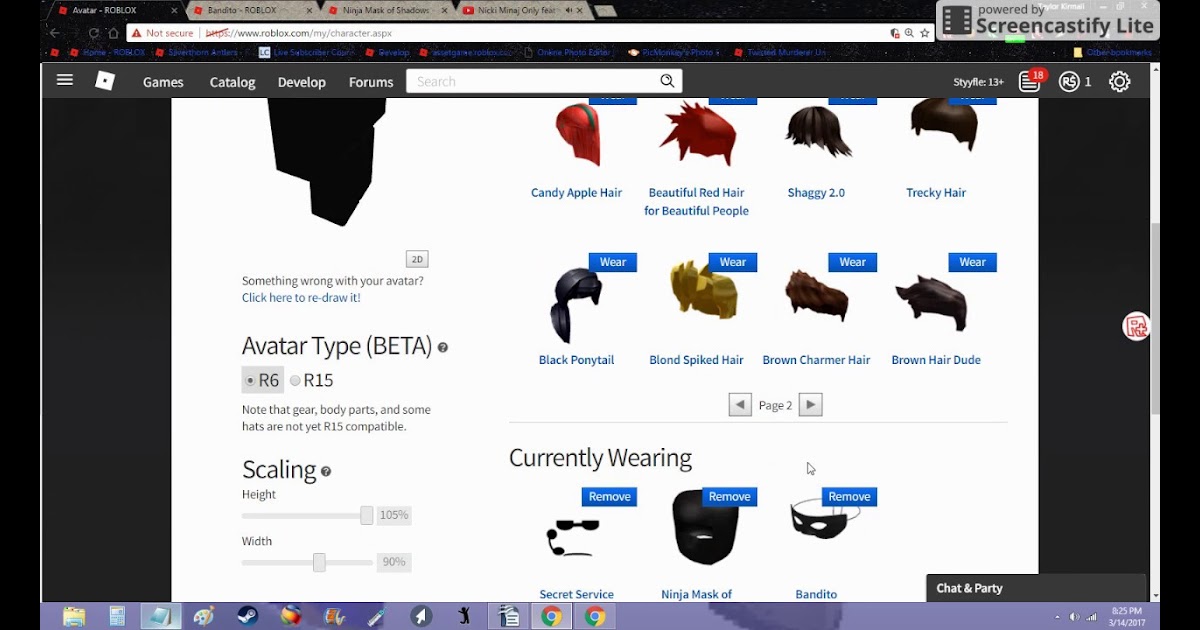This screenshot has width=1200, height=630.
Task: Wear the Black Ponytail hair
Action: [613, 262]
